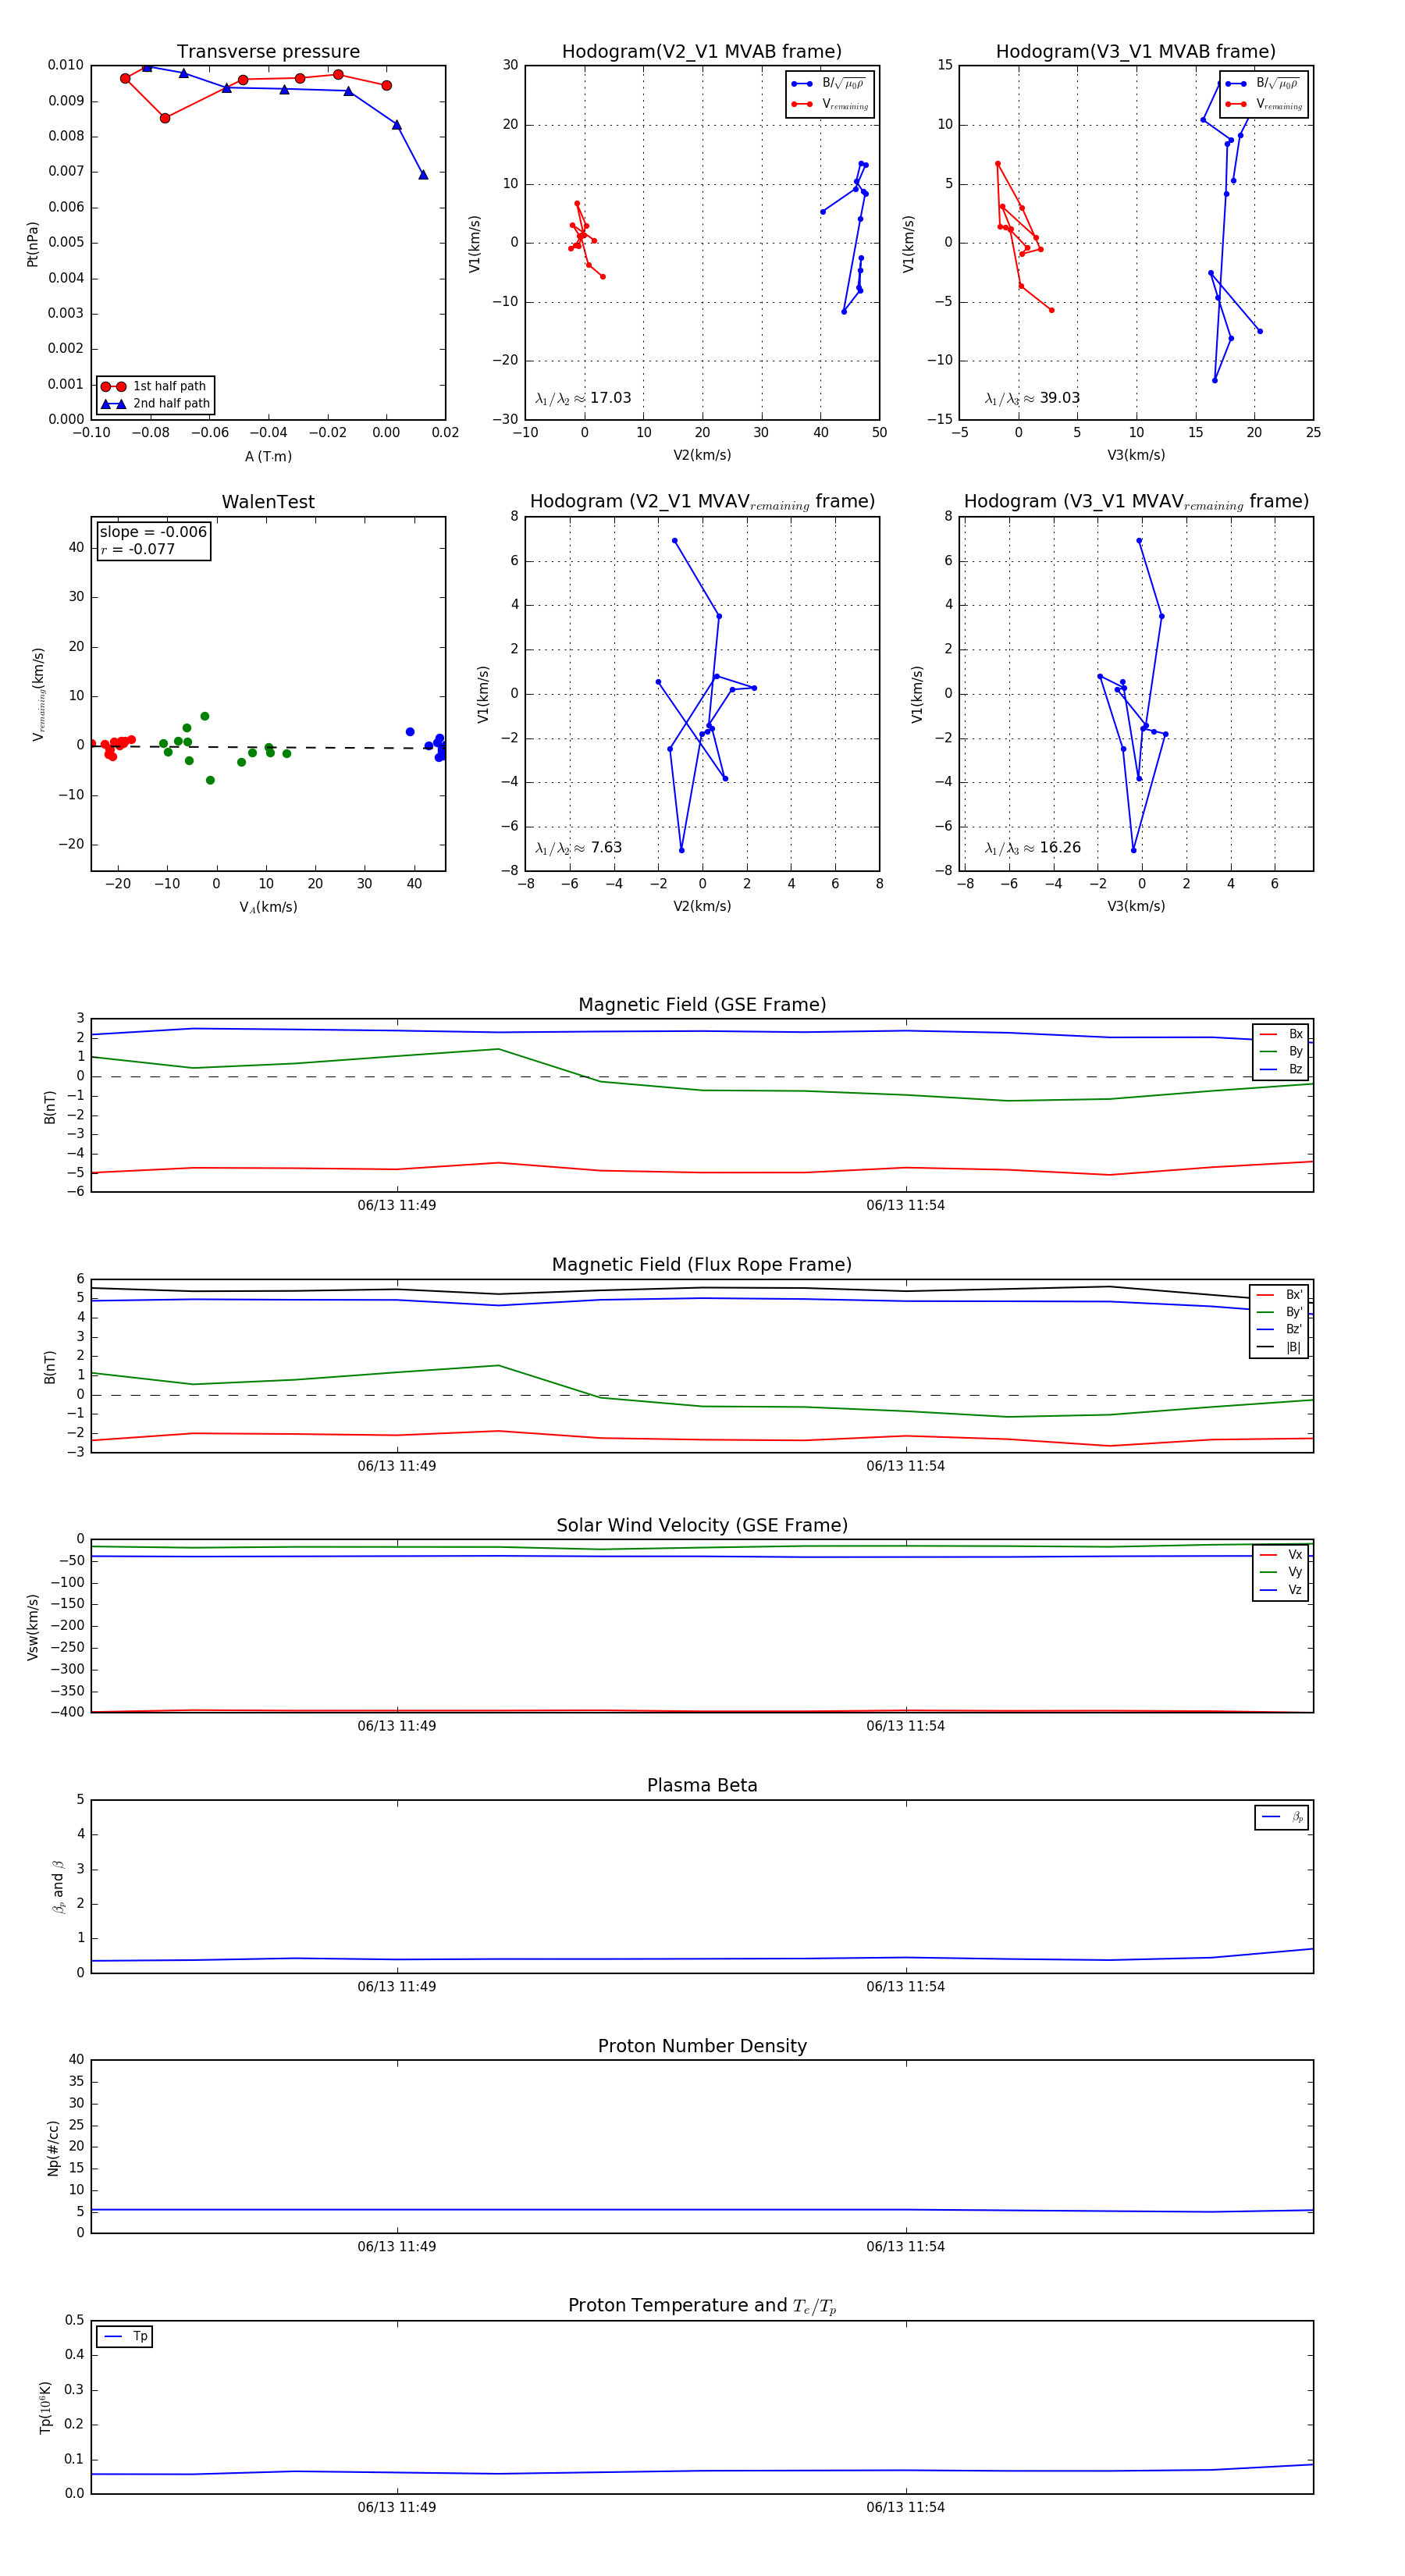The width and height of the screenshot is (1405, 2576).
Task: Click the Hodogram (V3_V1 MVAV remaining frame) title
Action: (1136, 502)
